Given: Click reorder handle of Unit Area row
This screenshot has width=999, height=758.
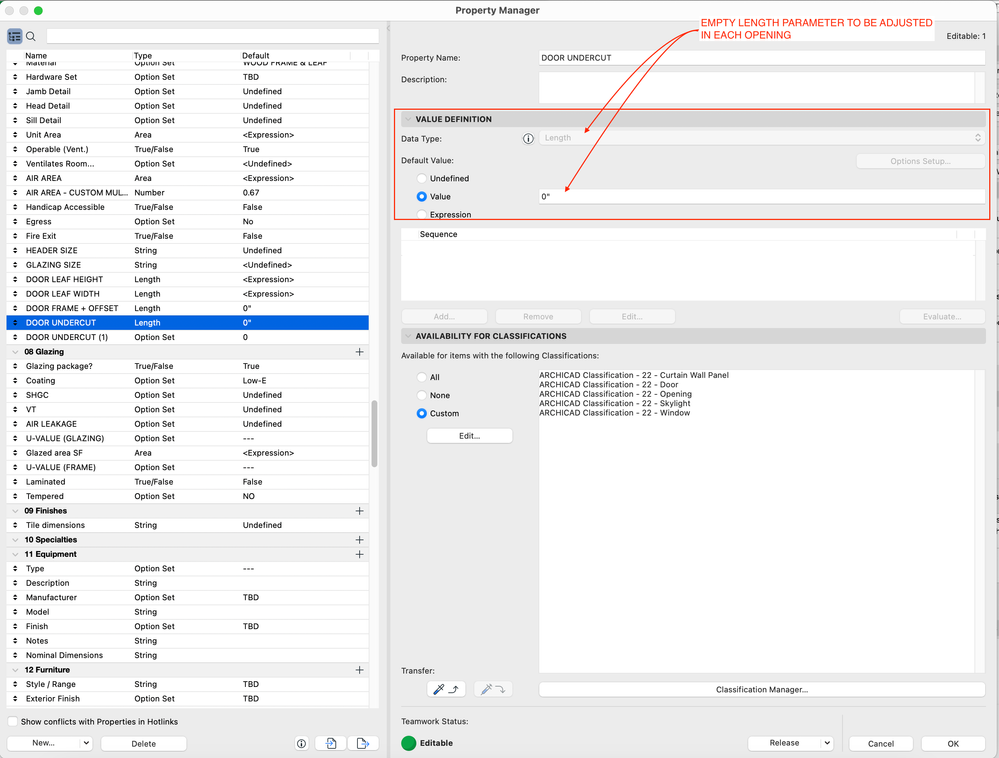Looking at the screenshot, I should click(15, 135).
